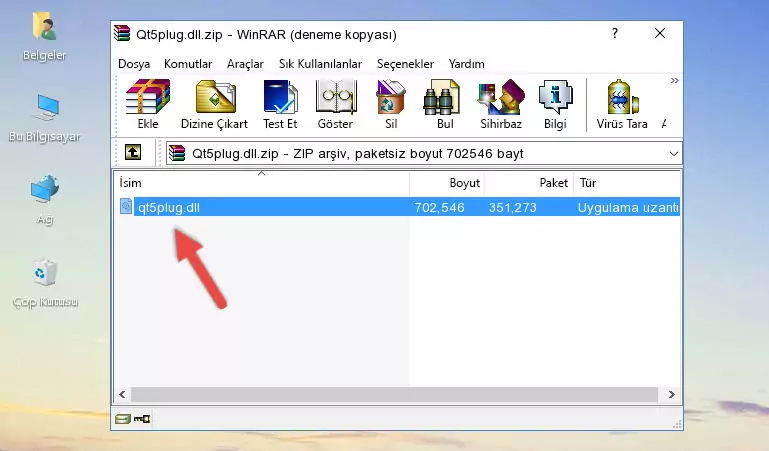Expand the toolbar overflow chevron
Viewport: 769px width, 451px height.
pyautogui.click(x=674, y=80)
